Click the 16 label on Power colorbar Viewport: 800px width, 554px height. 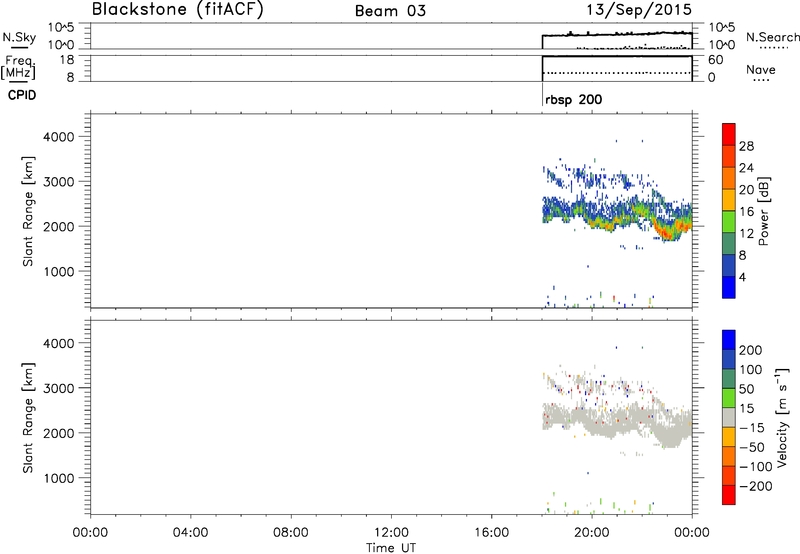pyautogui.click(x=746, y=212)
